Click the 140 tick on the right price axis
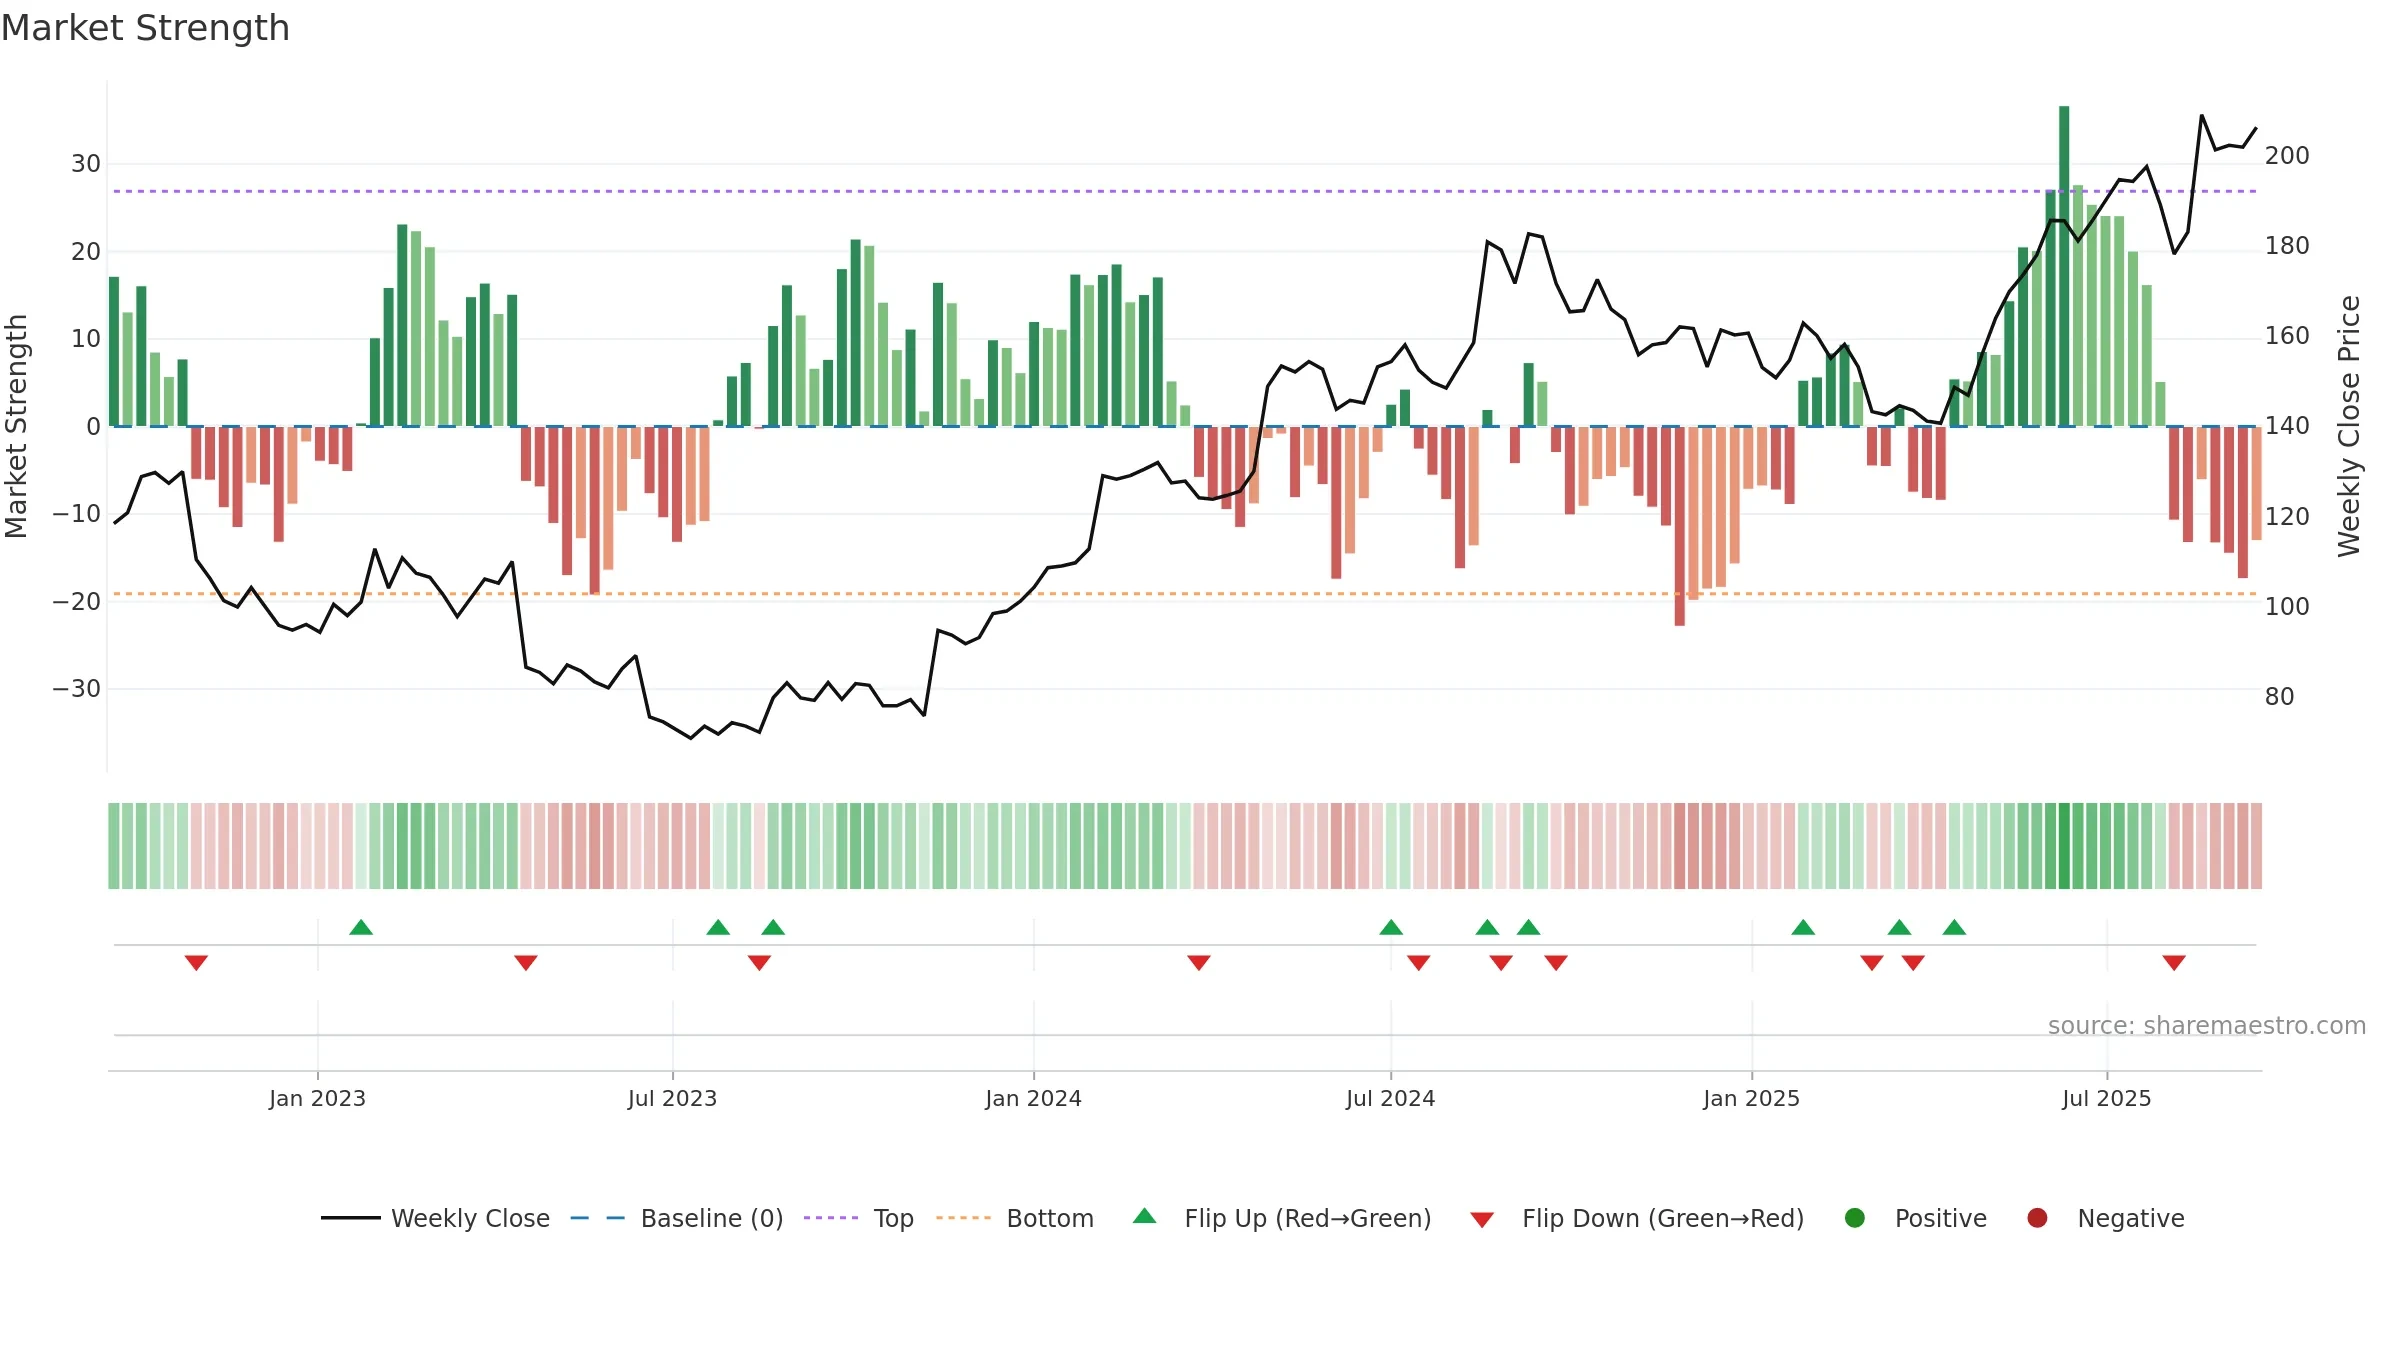 pyautogui.click(x=2287, y=426)
